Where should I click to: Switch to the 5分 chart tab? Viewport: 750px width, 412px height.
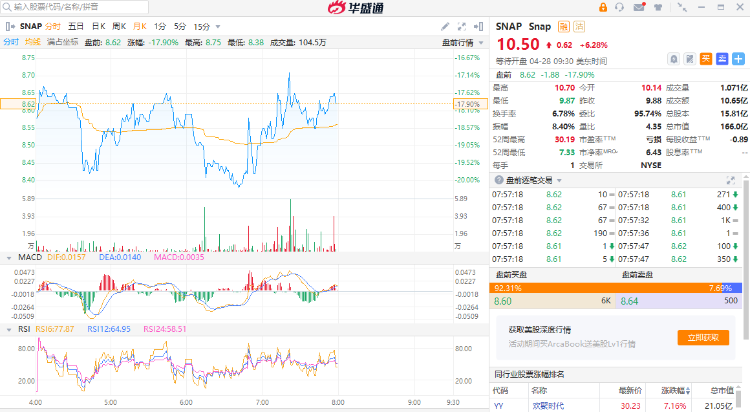(180, 26)
